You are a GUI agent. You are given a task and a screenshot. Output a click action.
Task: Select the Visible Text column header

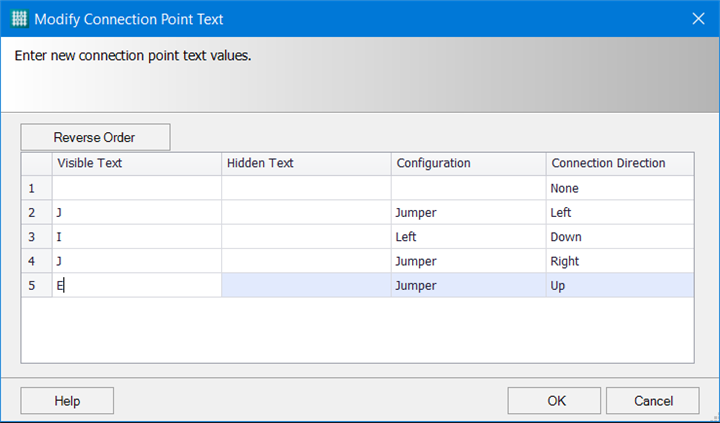(x=136, y=163)
